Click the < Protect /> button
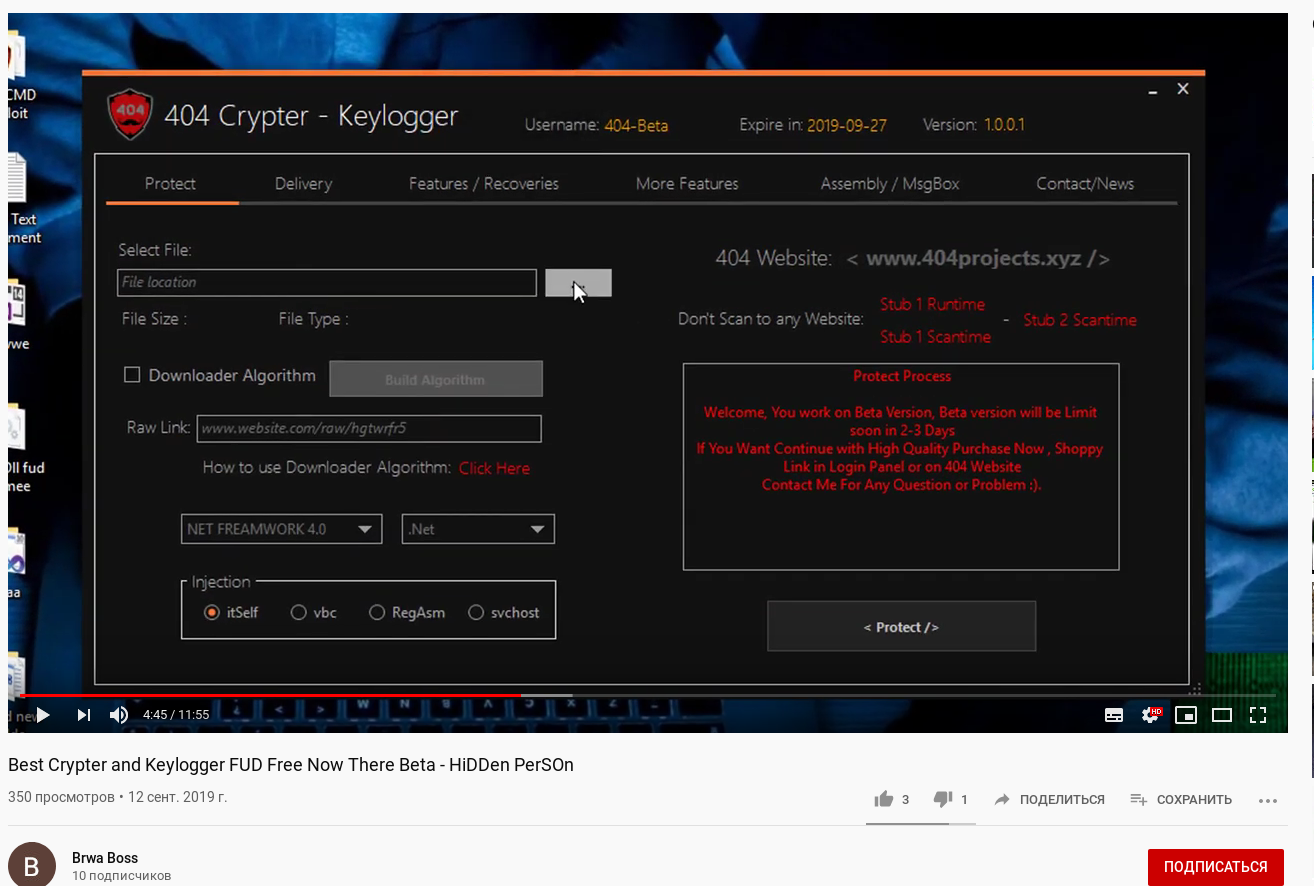This screenshot has width=1314, height=886. [901, 627]
